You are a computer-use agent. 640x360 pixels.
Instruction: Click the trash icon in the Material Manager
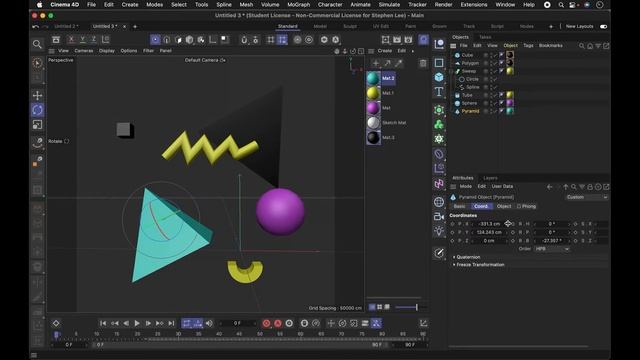tap(423, 63)
